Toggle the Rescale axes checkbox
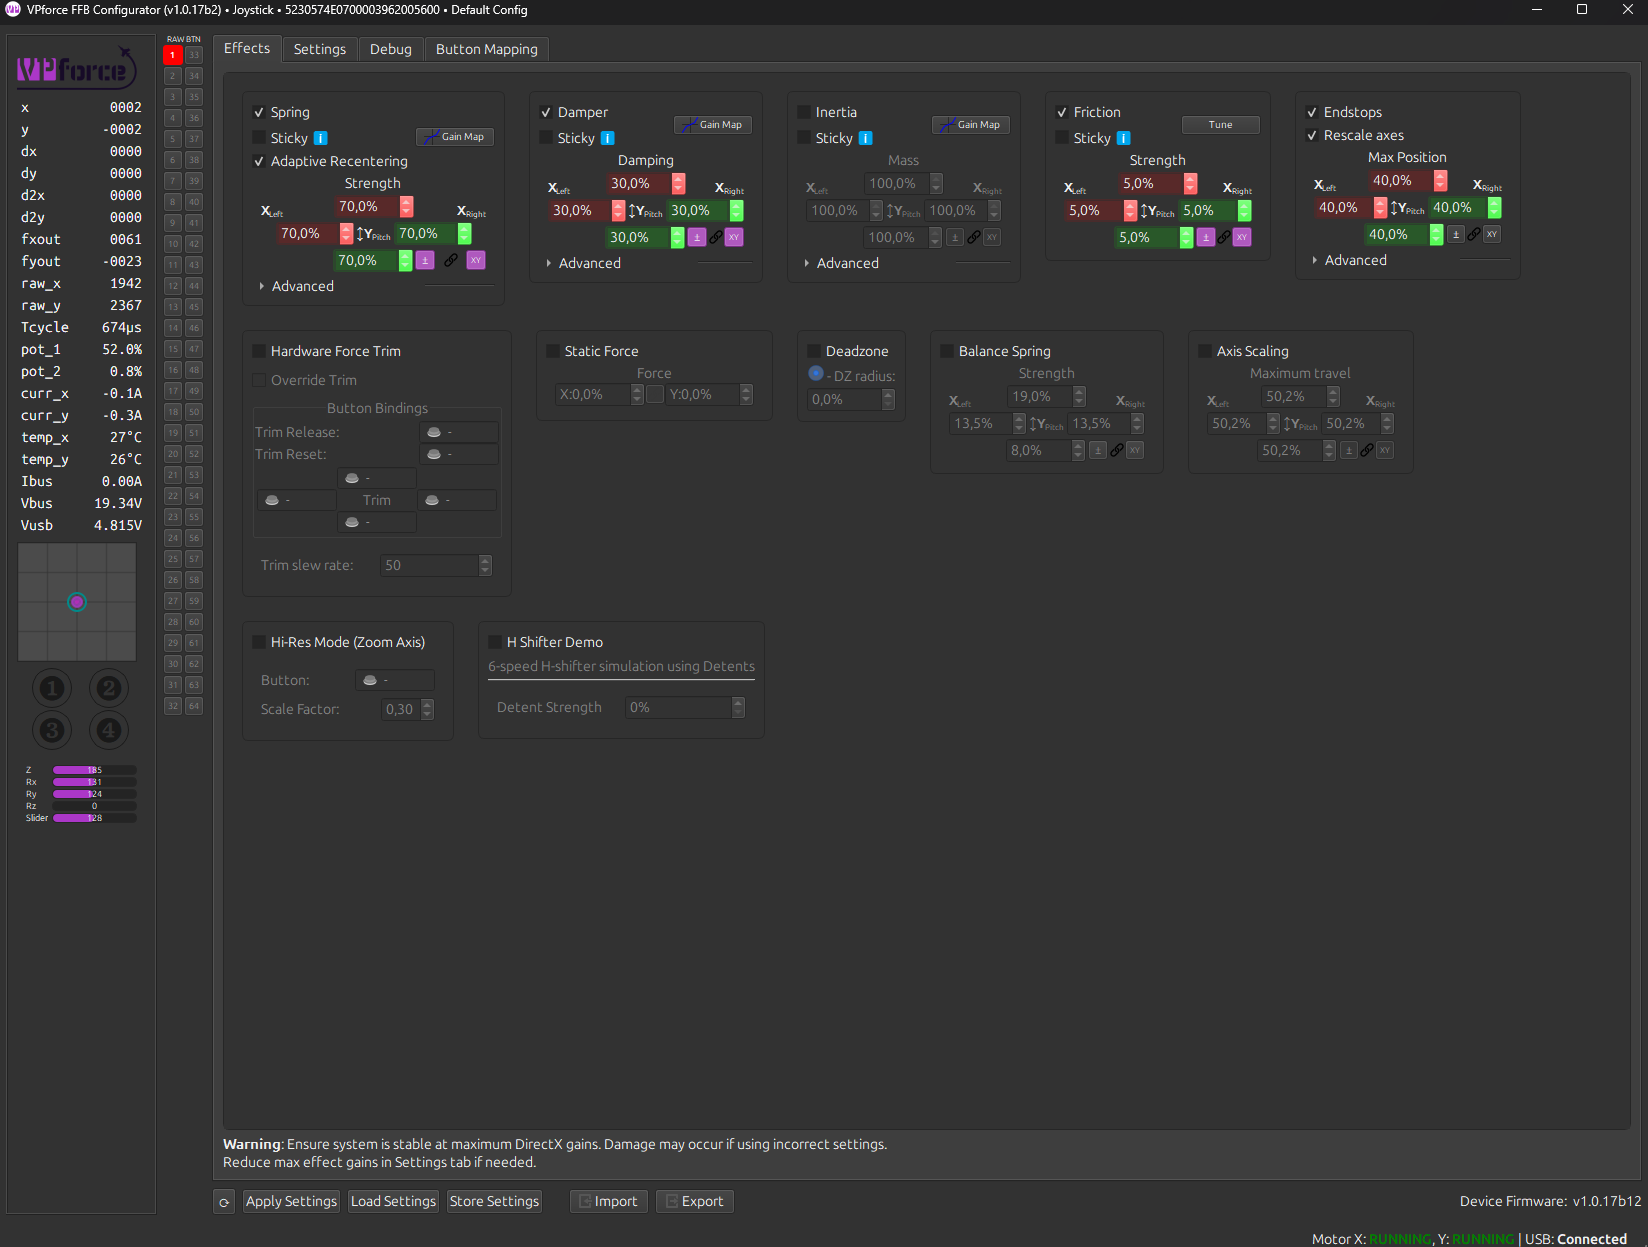Screen dimensions: 1648x1247 (1312, 135)
